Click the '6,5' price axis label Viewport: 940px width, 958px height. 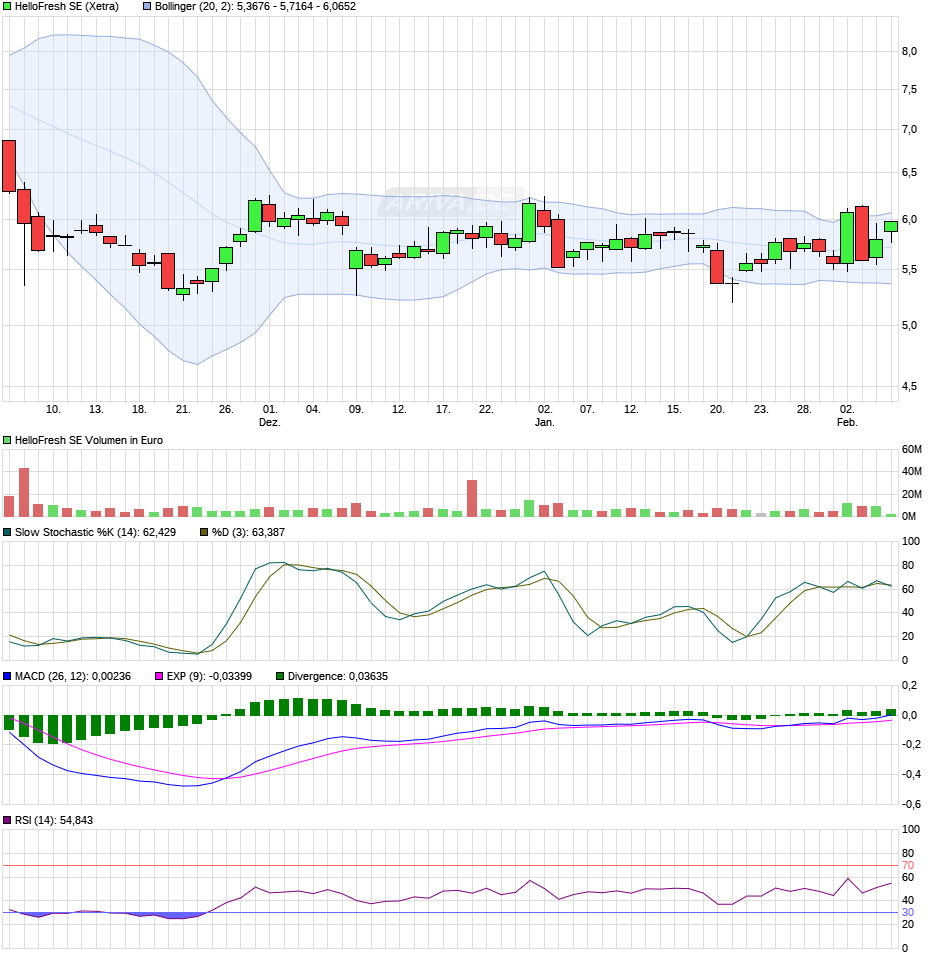click(909, 172)
